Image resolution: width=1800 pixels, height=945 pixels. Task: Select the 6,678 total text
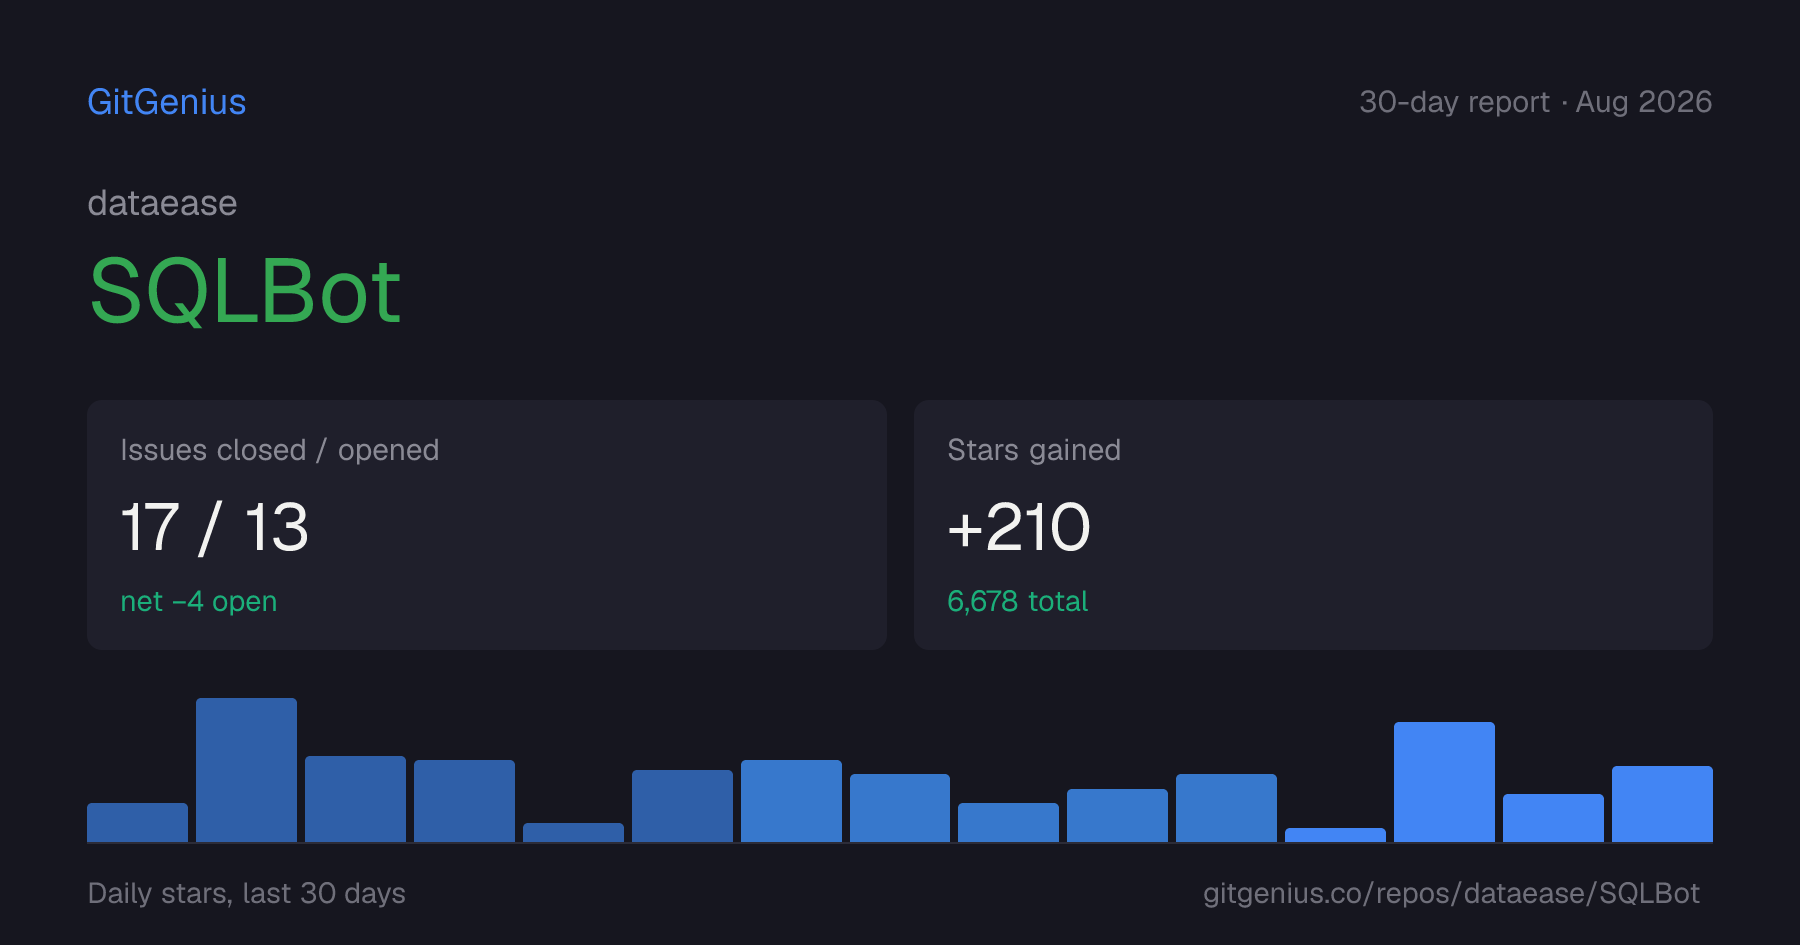click(x=1017, y=601)
